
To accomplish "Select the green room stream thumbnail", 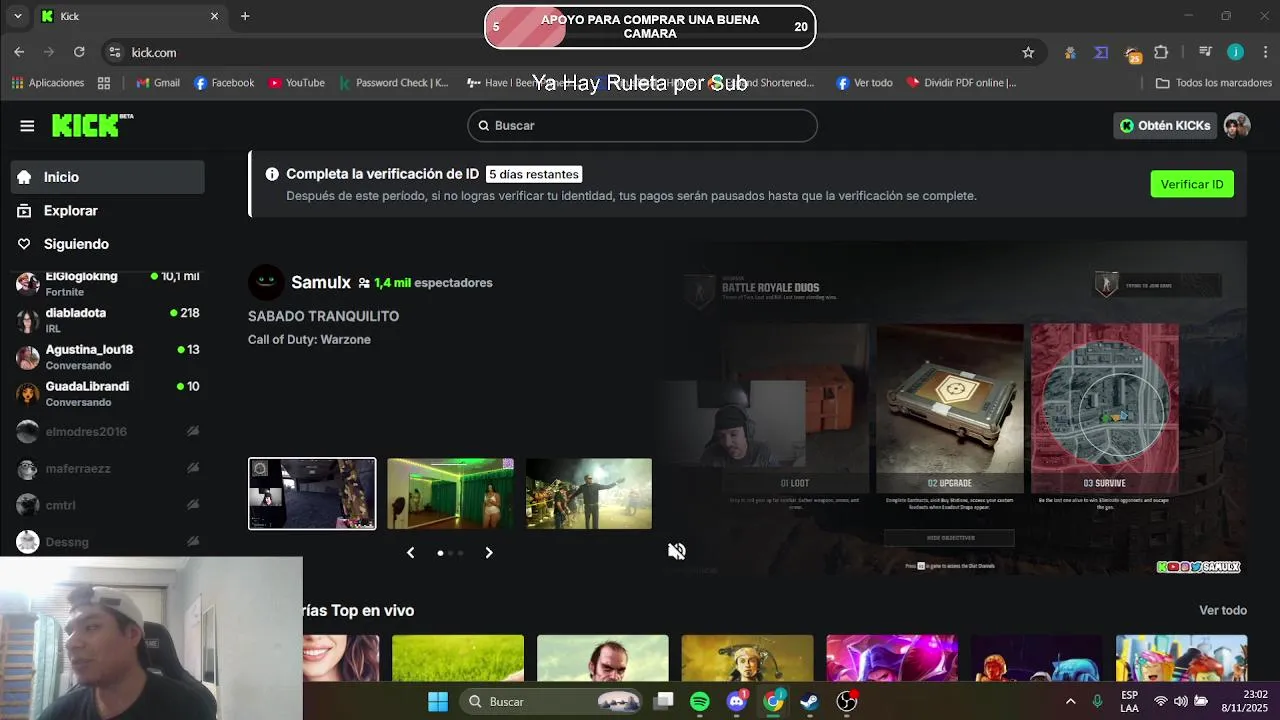I will coord(450,494).
